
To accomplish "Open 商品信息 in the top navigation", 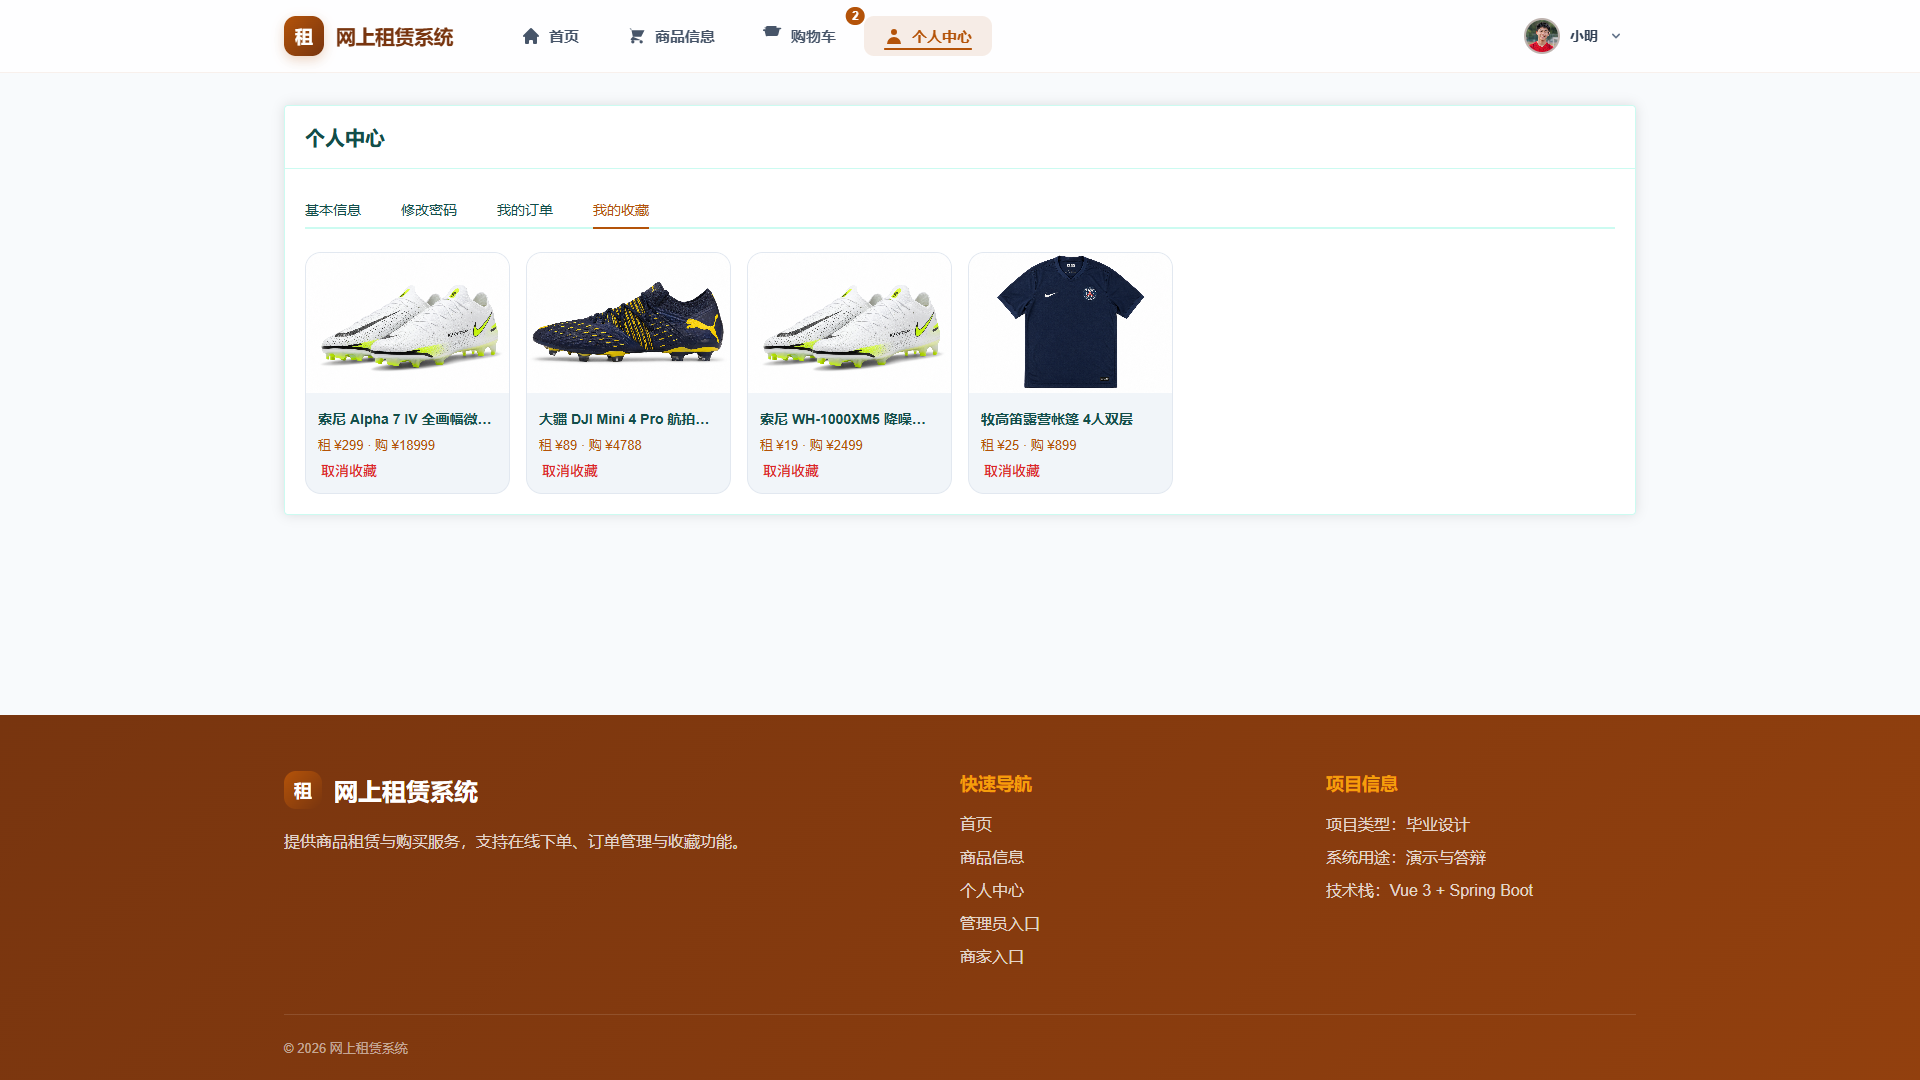I will click(x=672, y=36).
